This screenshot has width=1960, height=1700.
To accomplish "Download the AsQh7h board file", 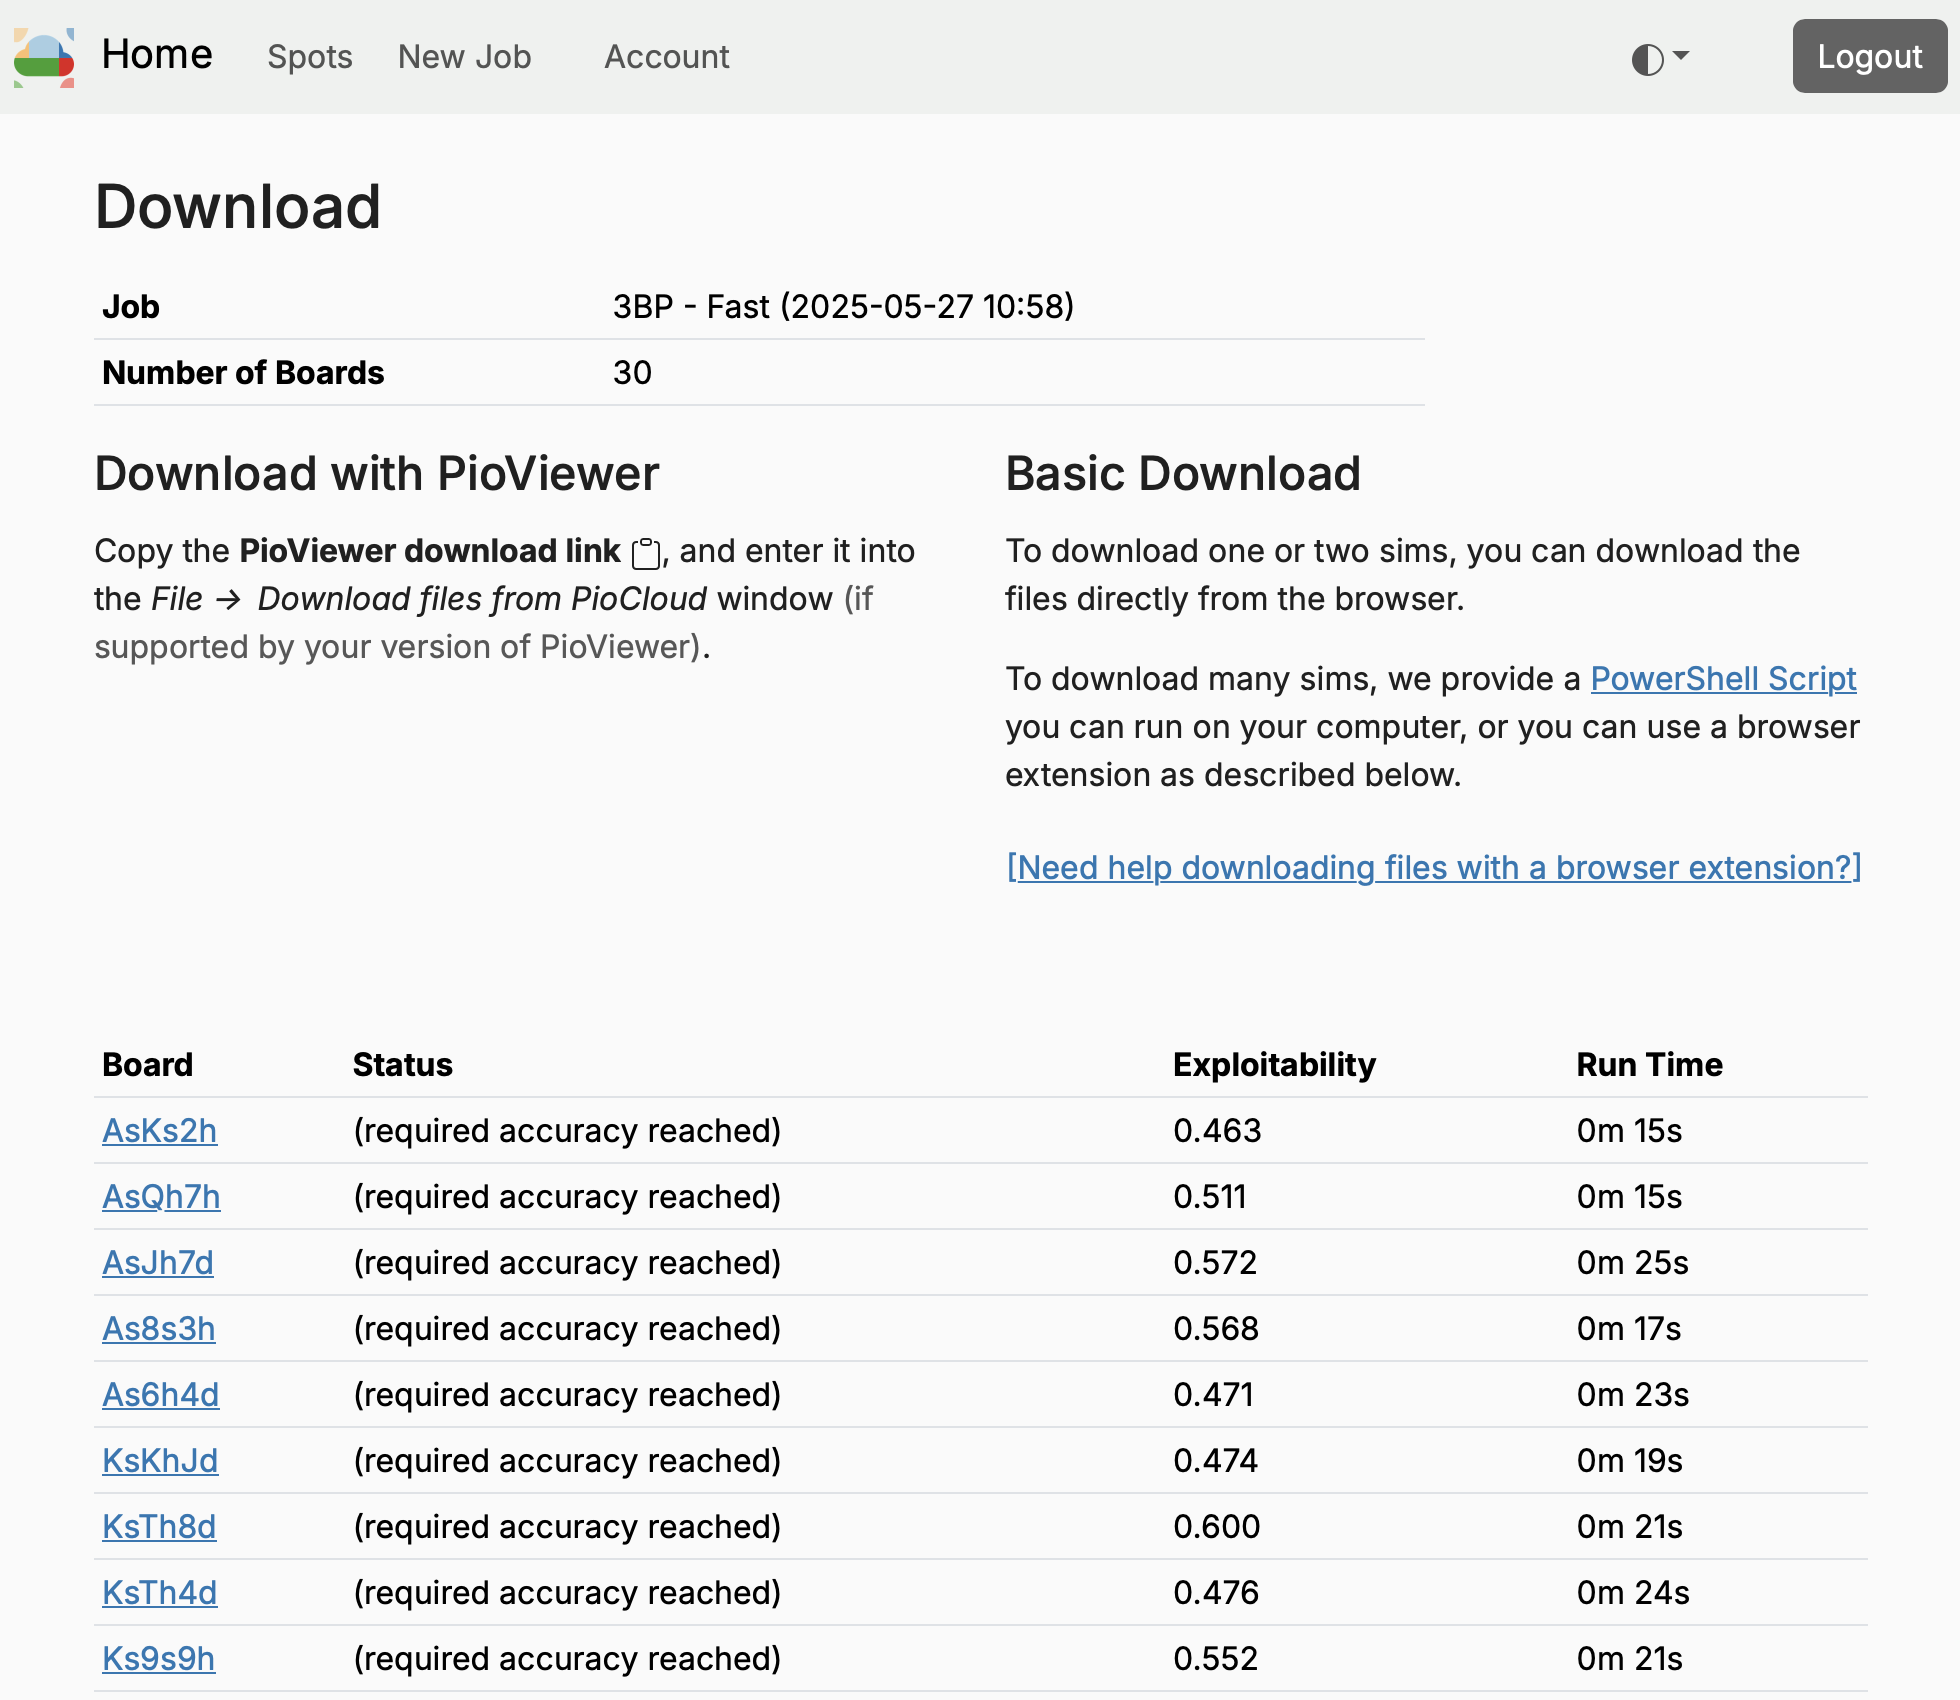I will point(161,1197).
